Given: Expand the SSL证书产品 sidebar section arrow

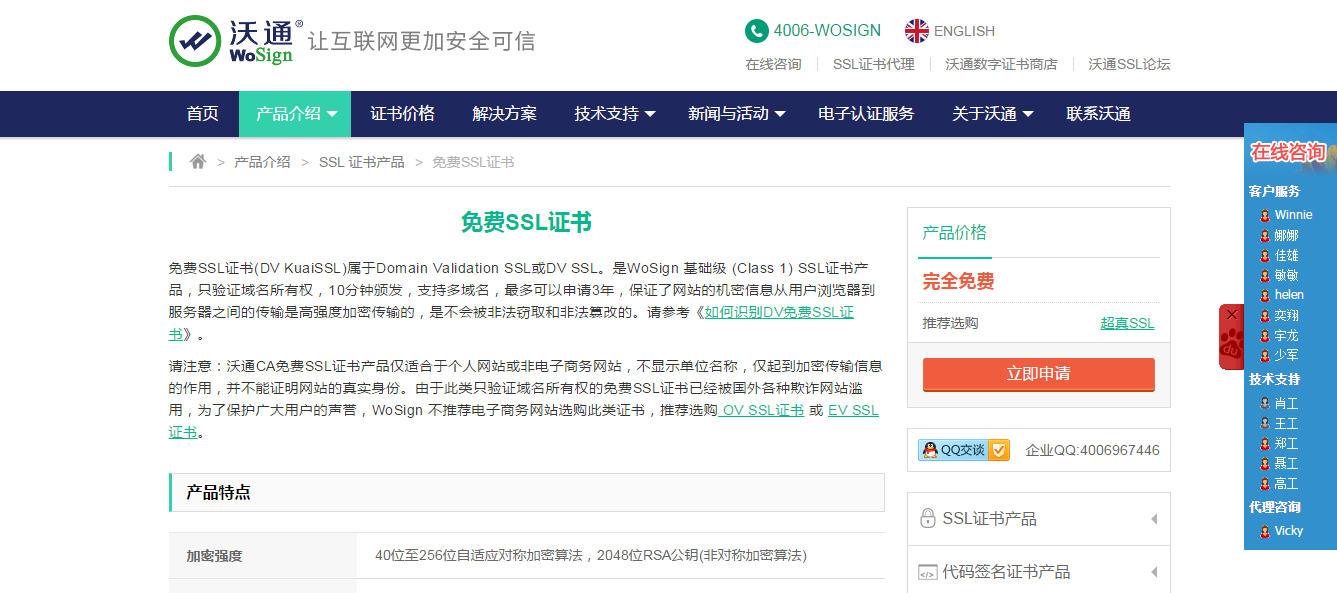Looking at the screenshot, I should pyautogui.click(x=1154, y=519).
